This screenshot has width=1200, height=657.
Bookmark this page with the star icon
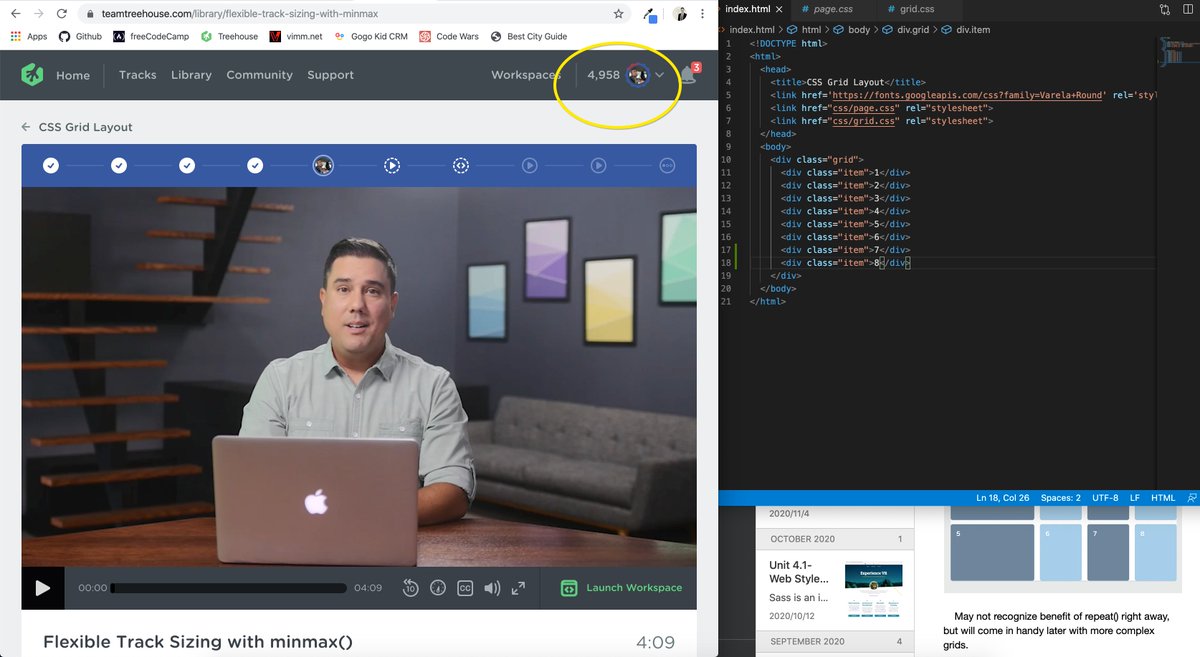coord(619,14)
